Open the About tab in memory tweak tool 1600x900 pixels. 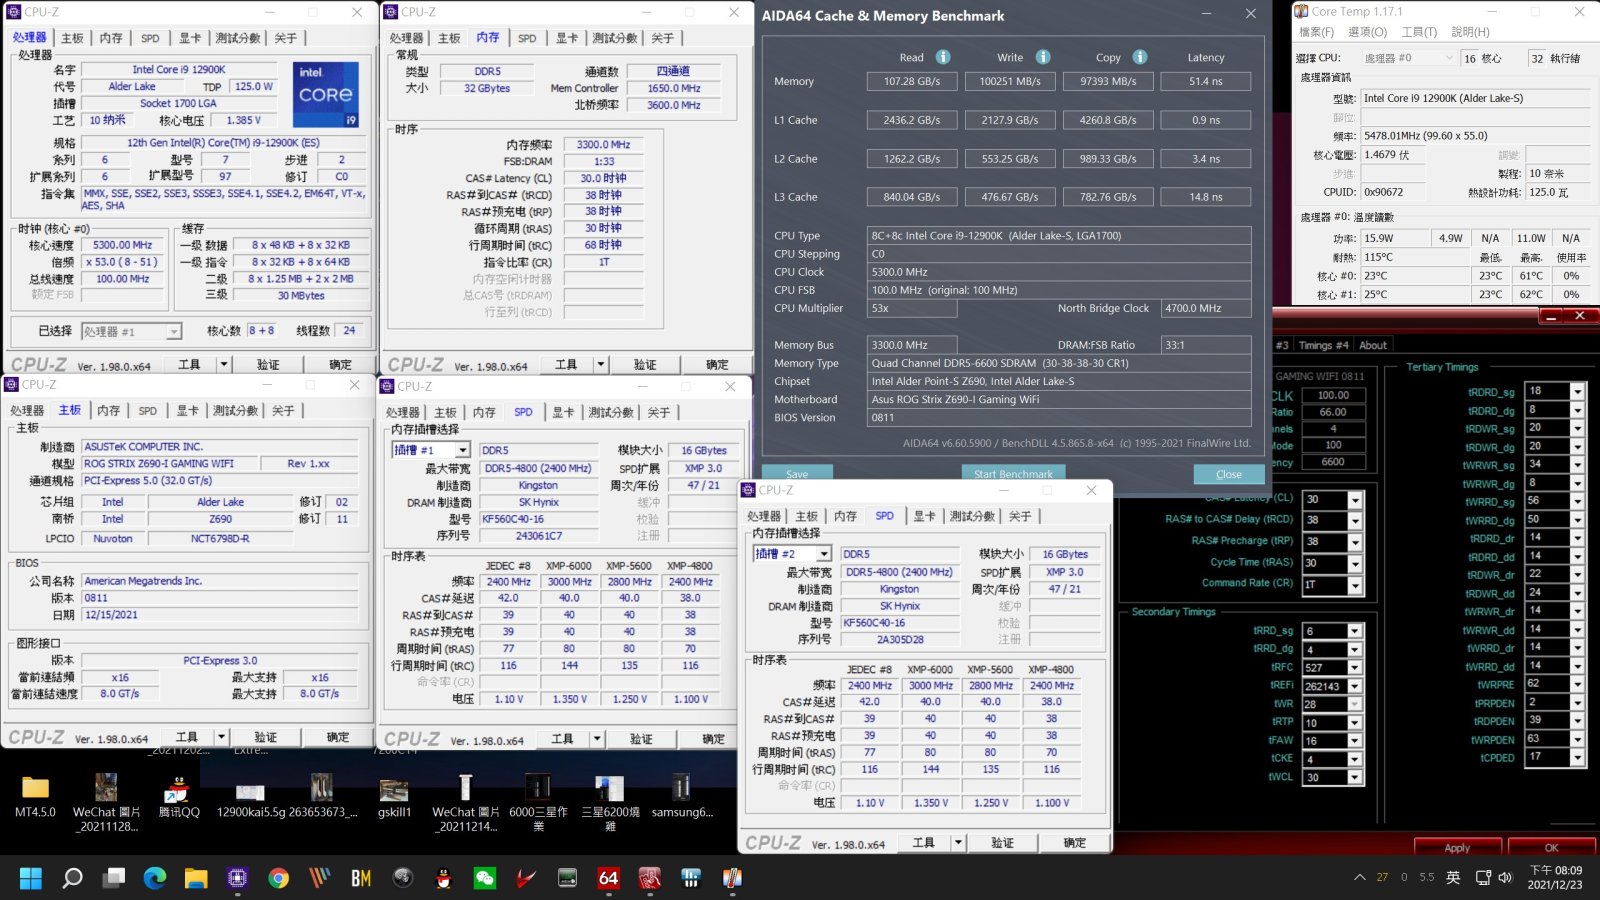tap(1373, 345)
